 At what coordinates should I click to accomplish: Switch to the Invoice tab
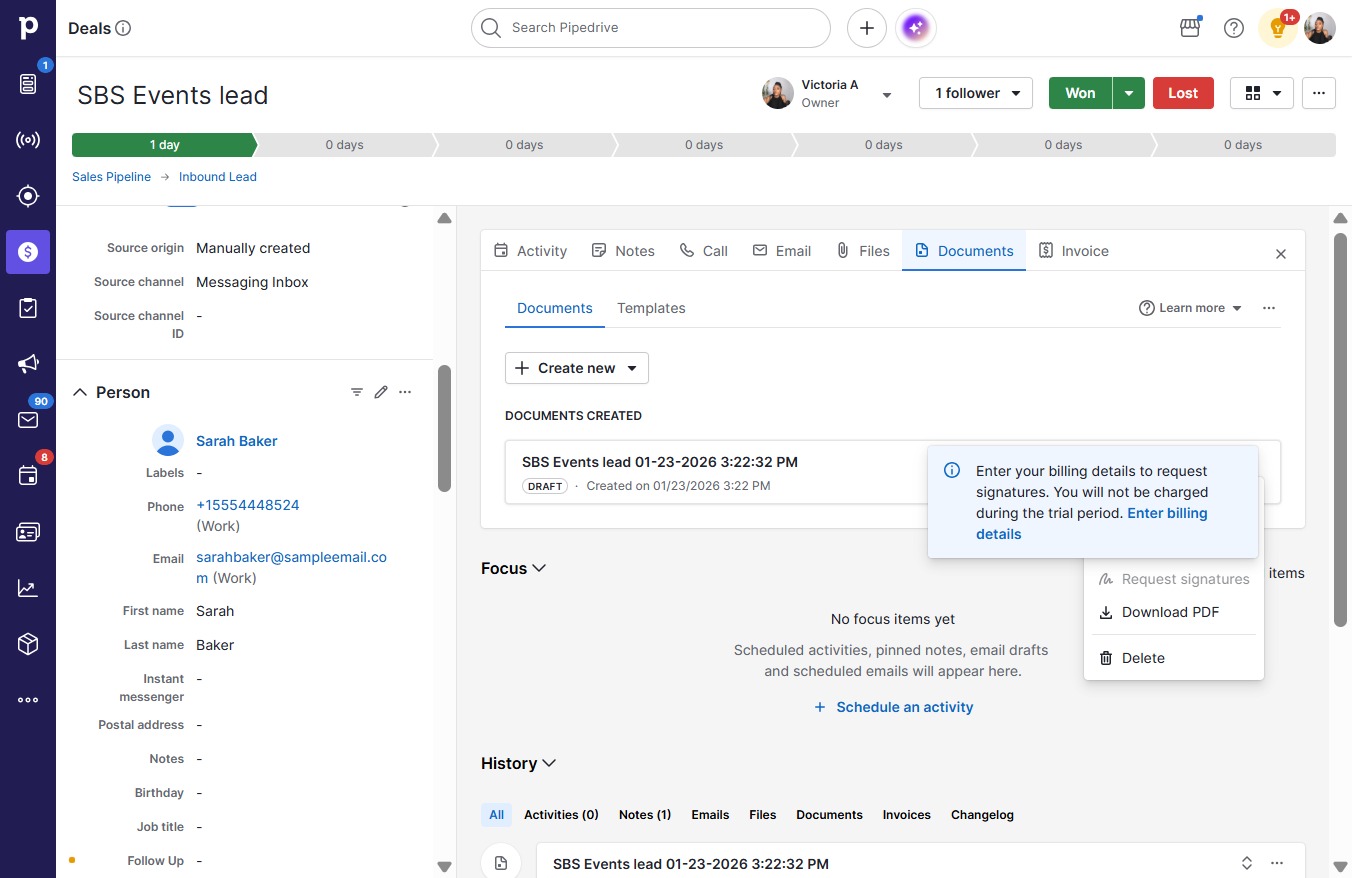[x=1074, y=251]
